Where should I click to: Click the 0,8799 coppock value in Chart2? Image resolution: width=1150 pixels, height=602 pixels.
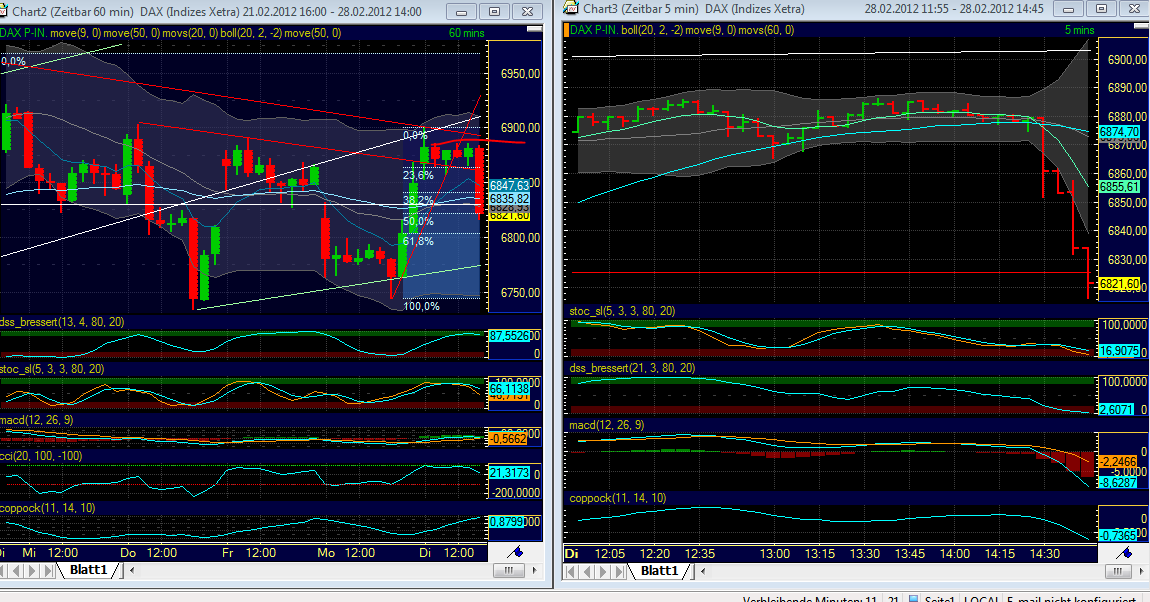(507, 521)
